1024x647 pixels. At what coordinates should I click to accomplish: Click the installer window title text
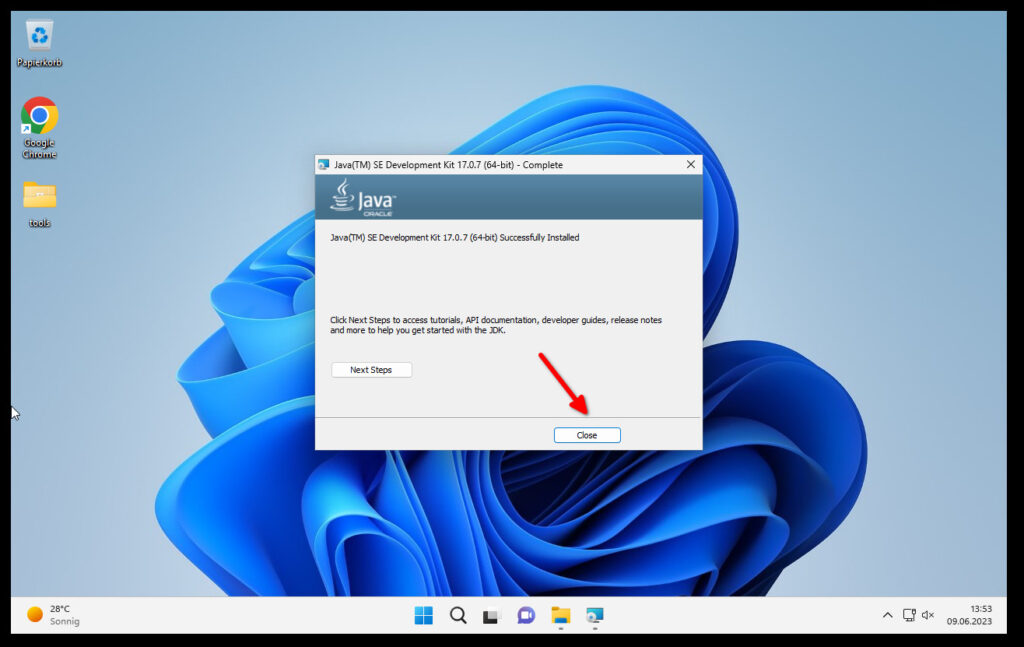449,165
